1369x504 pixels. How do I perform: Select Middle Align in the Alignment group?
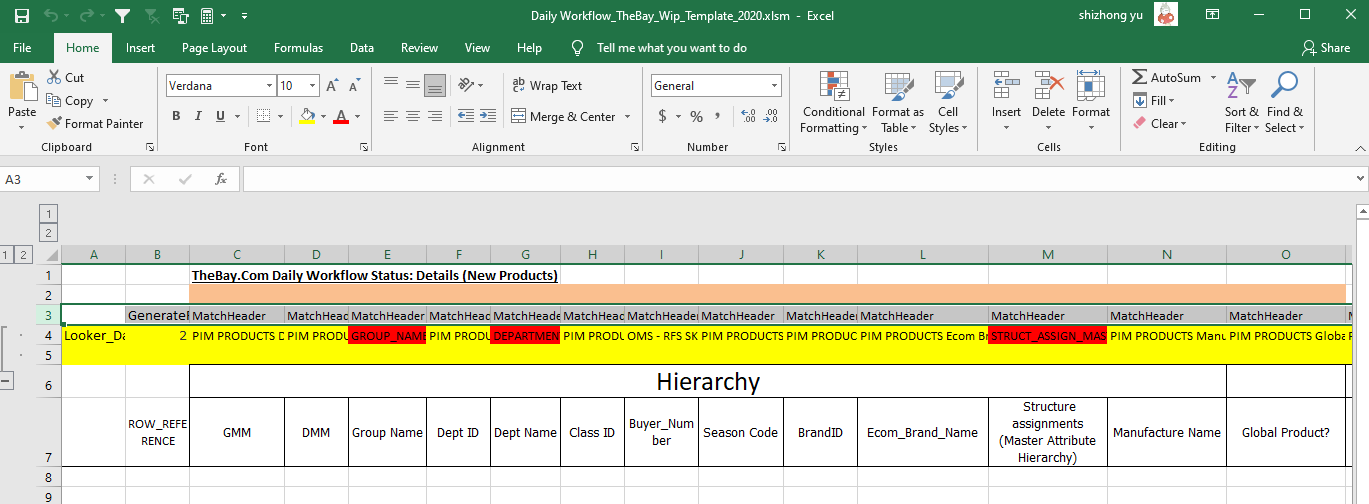(413, 86)
